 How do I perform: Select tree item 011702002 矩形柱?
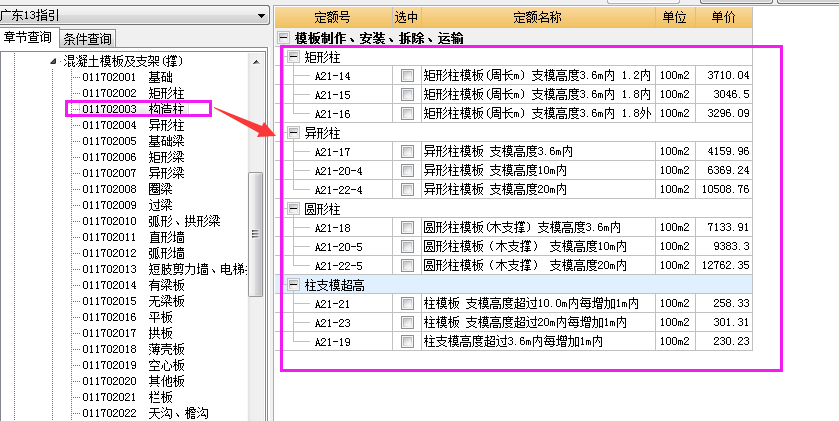pyautogui.click(x=133, y=94)
